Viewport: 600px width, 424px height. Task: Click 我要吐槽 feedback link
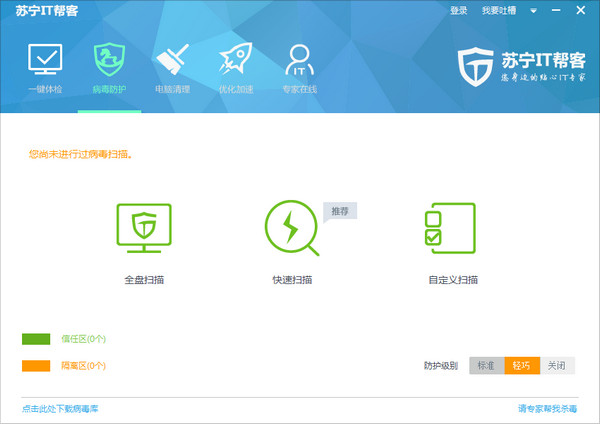[x=499, y=11]
